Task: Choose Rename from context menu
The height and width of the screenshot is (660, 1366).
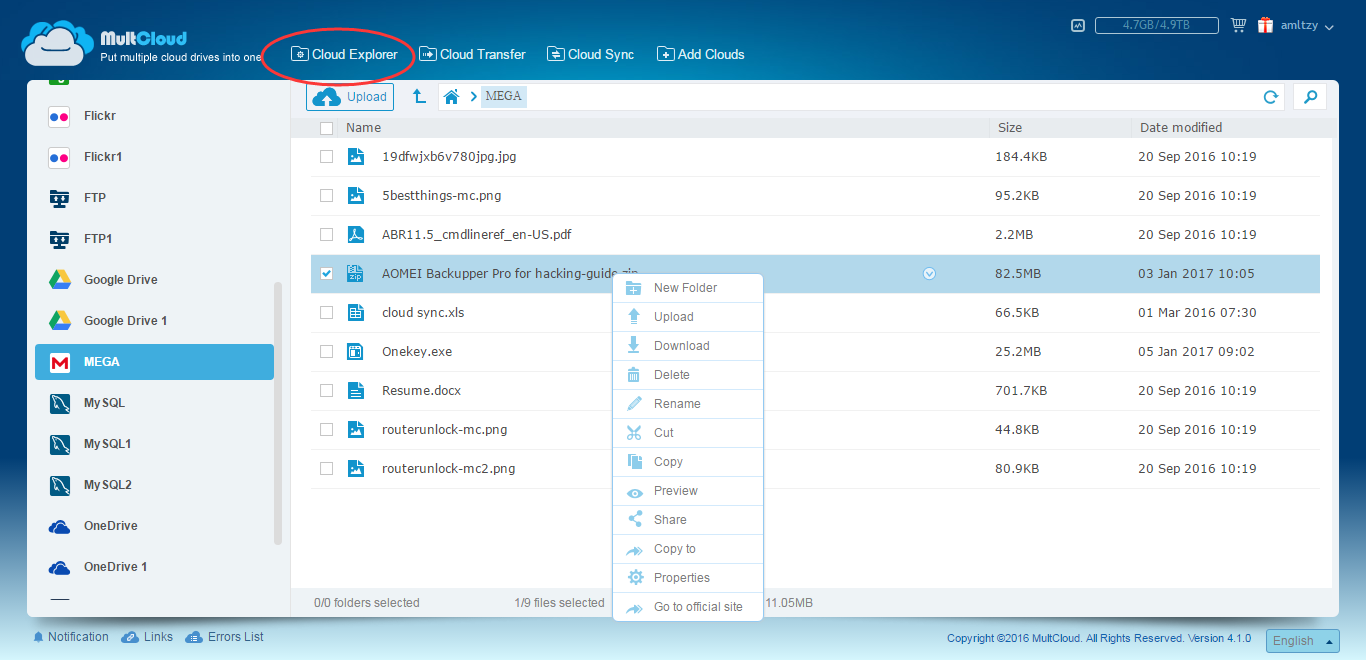Action: point(688,404)
